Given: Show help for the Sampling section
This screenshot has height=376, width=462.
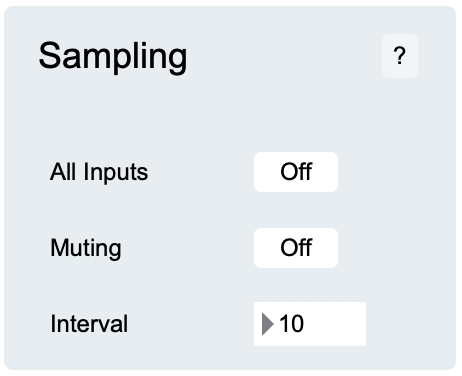Looking at the screenshot, I should click(400, 56).
